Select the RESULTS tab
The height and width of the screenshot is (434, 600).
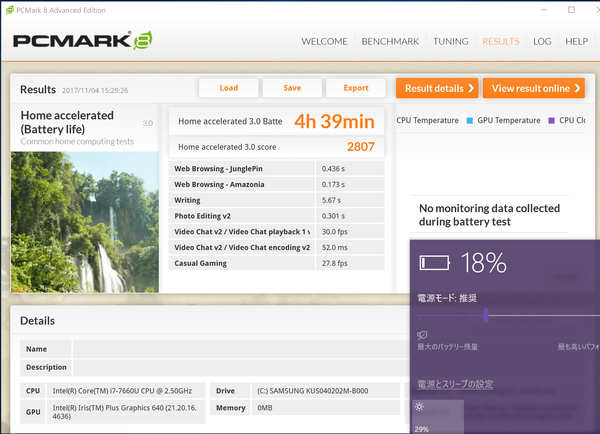coord(501,41)
